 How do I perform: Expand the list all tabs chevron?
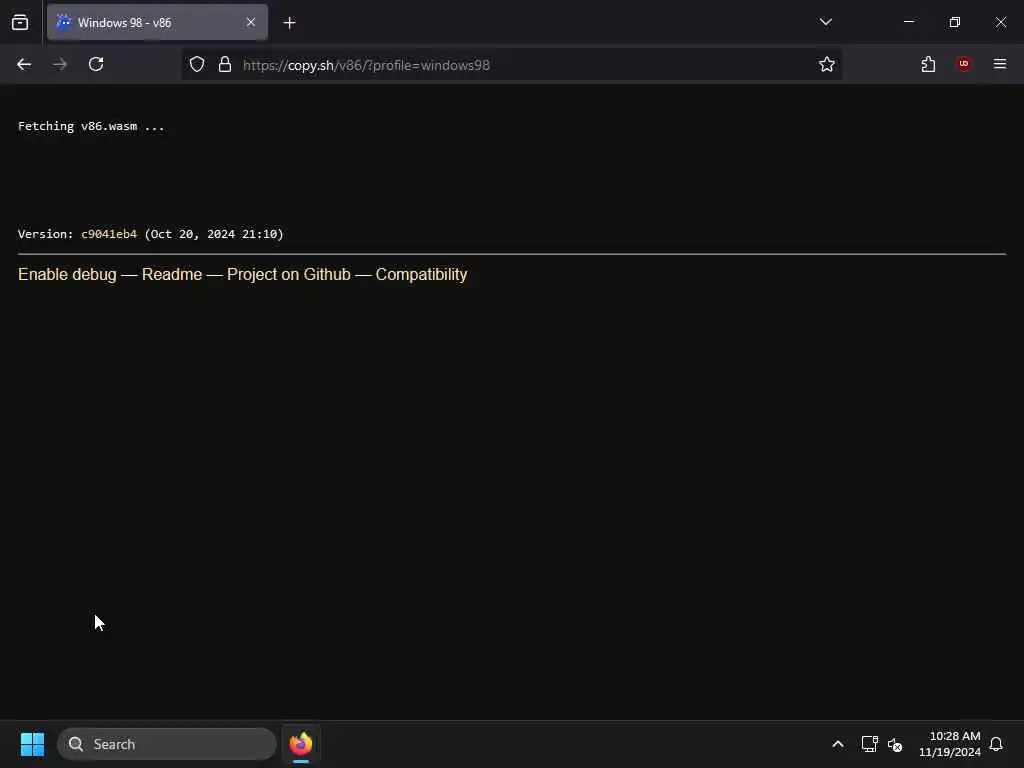click(825, 22)
